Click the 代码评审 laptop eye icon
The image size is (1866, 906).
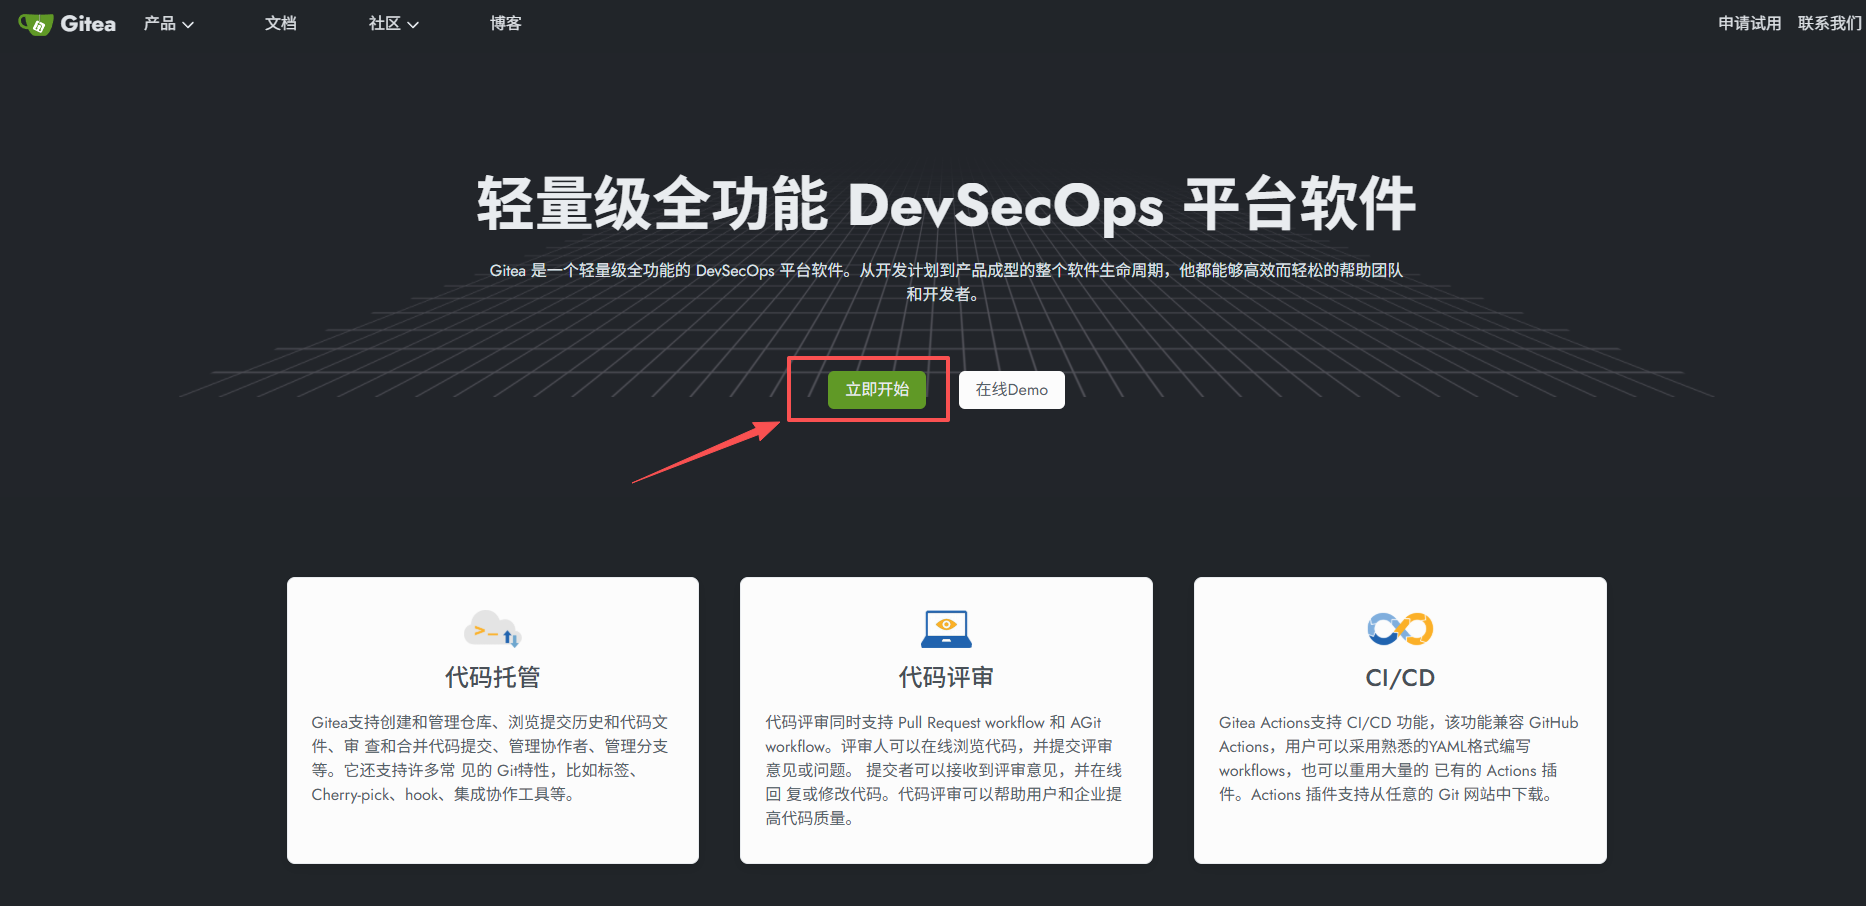946,629
